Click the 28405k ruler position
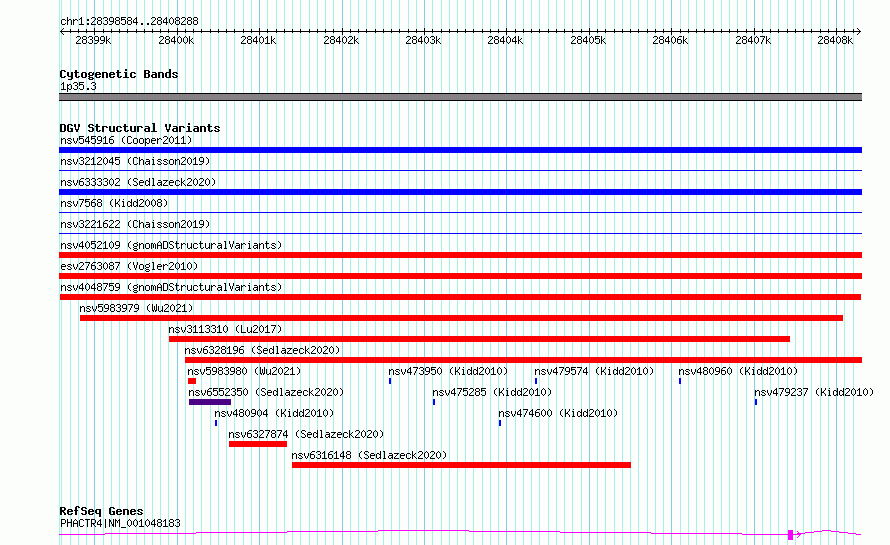This screenshot has height=545, width=890. tap(588, 40)
